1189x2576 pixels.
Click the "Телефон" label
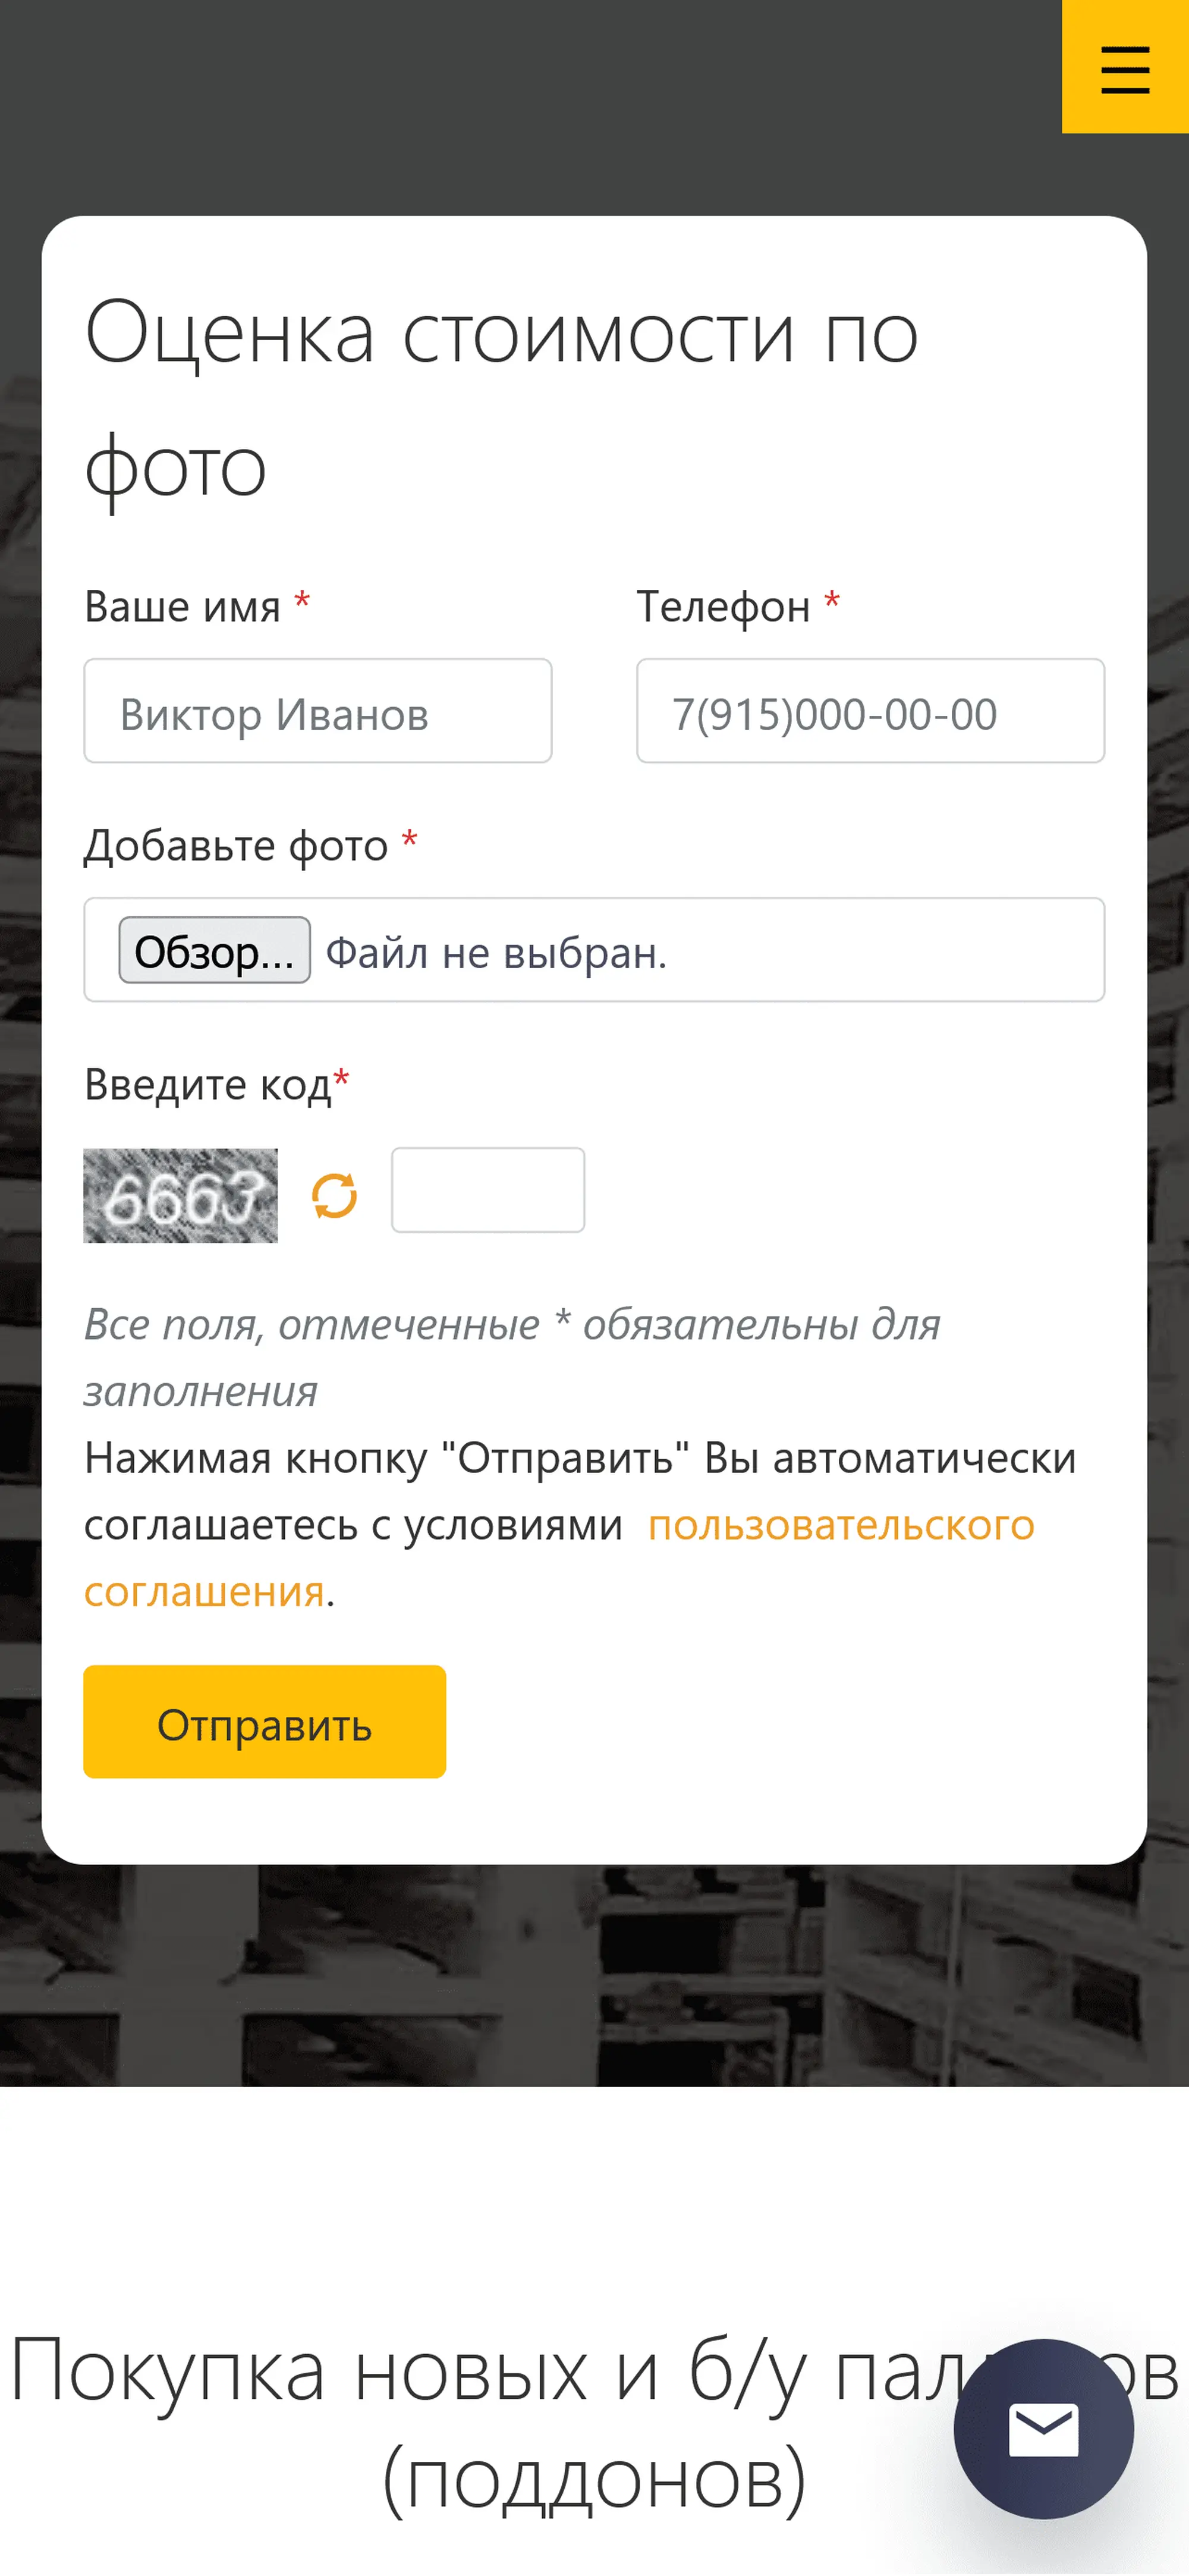pos(723,607)
